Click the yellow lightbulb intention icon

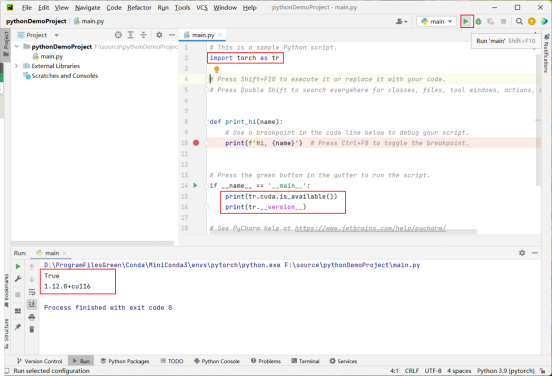point(217,69)
